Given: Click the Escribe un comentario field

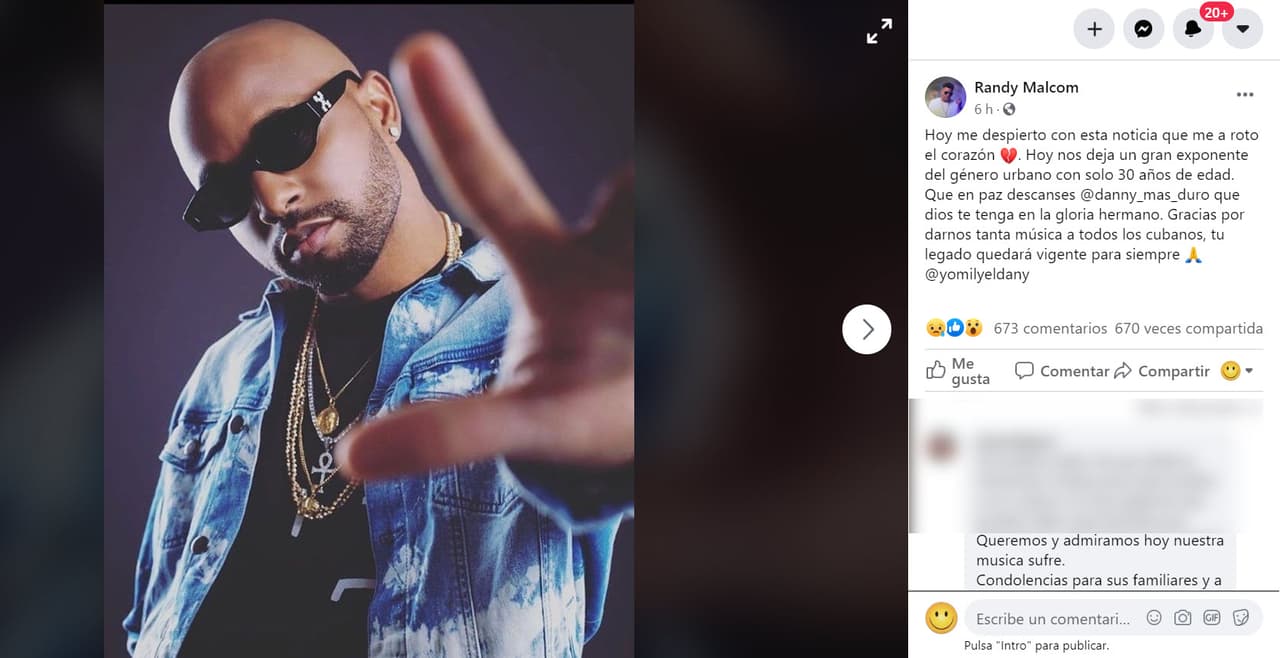Looking at the screenshot, I should [1050, 618].
